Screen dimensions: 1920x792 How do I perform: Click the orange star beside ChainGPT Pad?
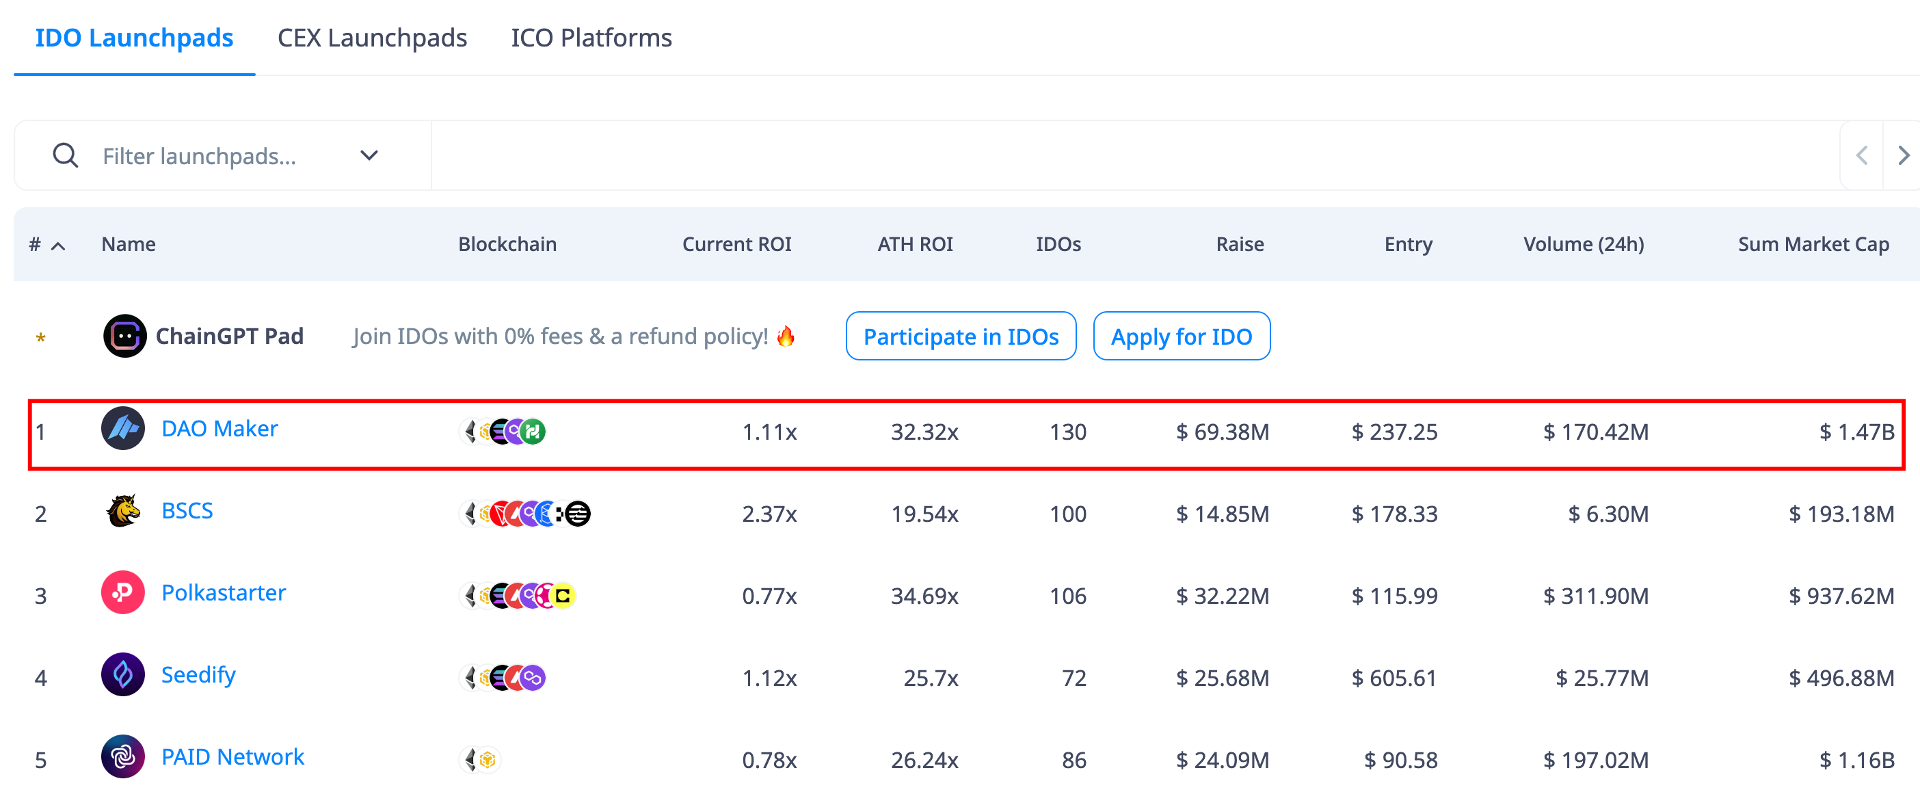(x=40, y=338)
